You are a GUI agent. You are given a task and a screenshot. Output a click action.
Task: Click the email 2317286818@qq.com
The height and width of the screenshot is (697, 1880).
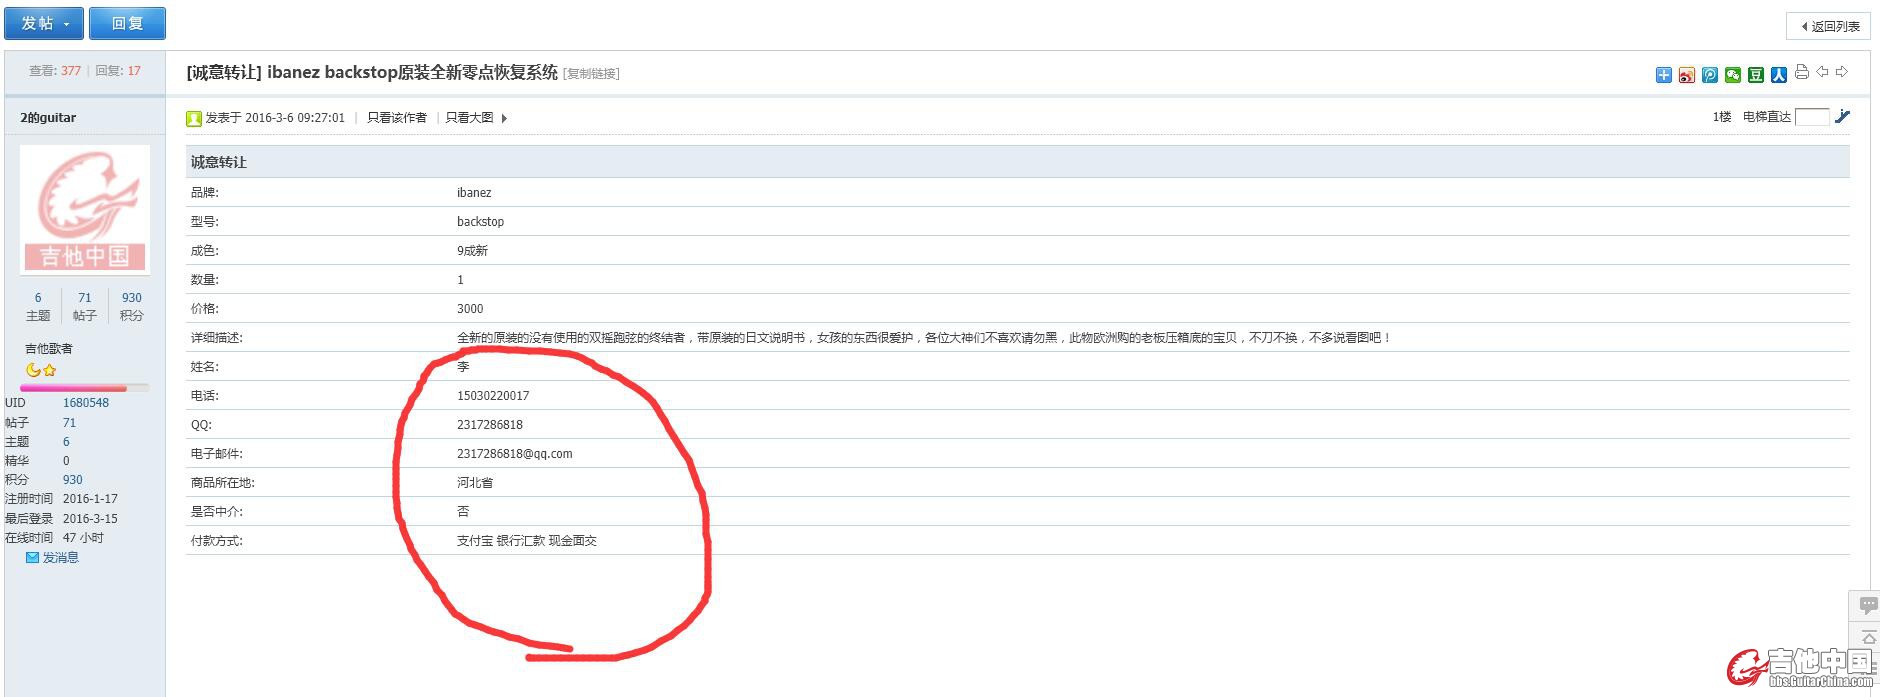[515, 454]
